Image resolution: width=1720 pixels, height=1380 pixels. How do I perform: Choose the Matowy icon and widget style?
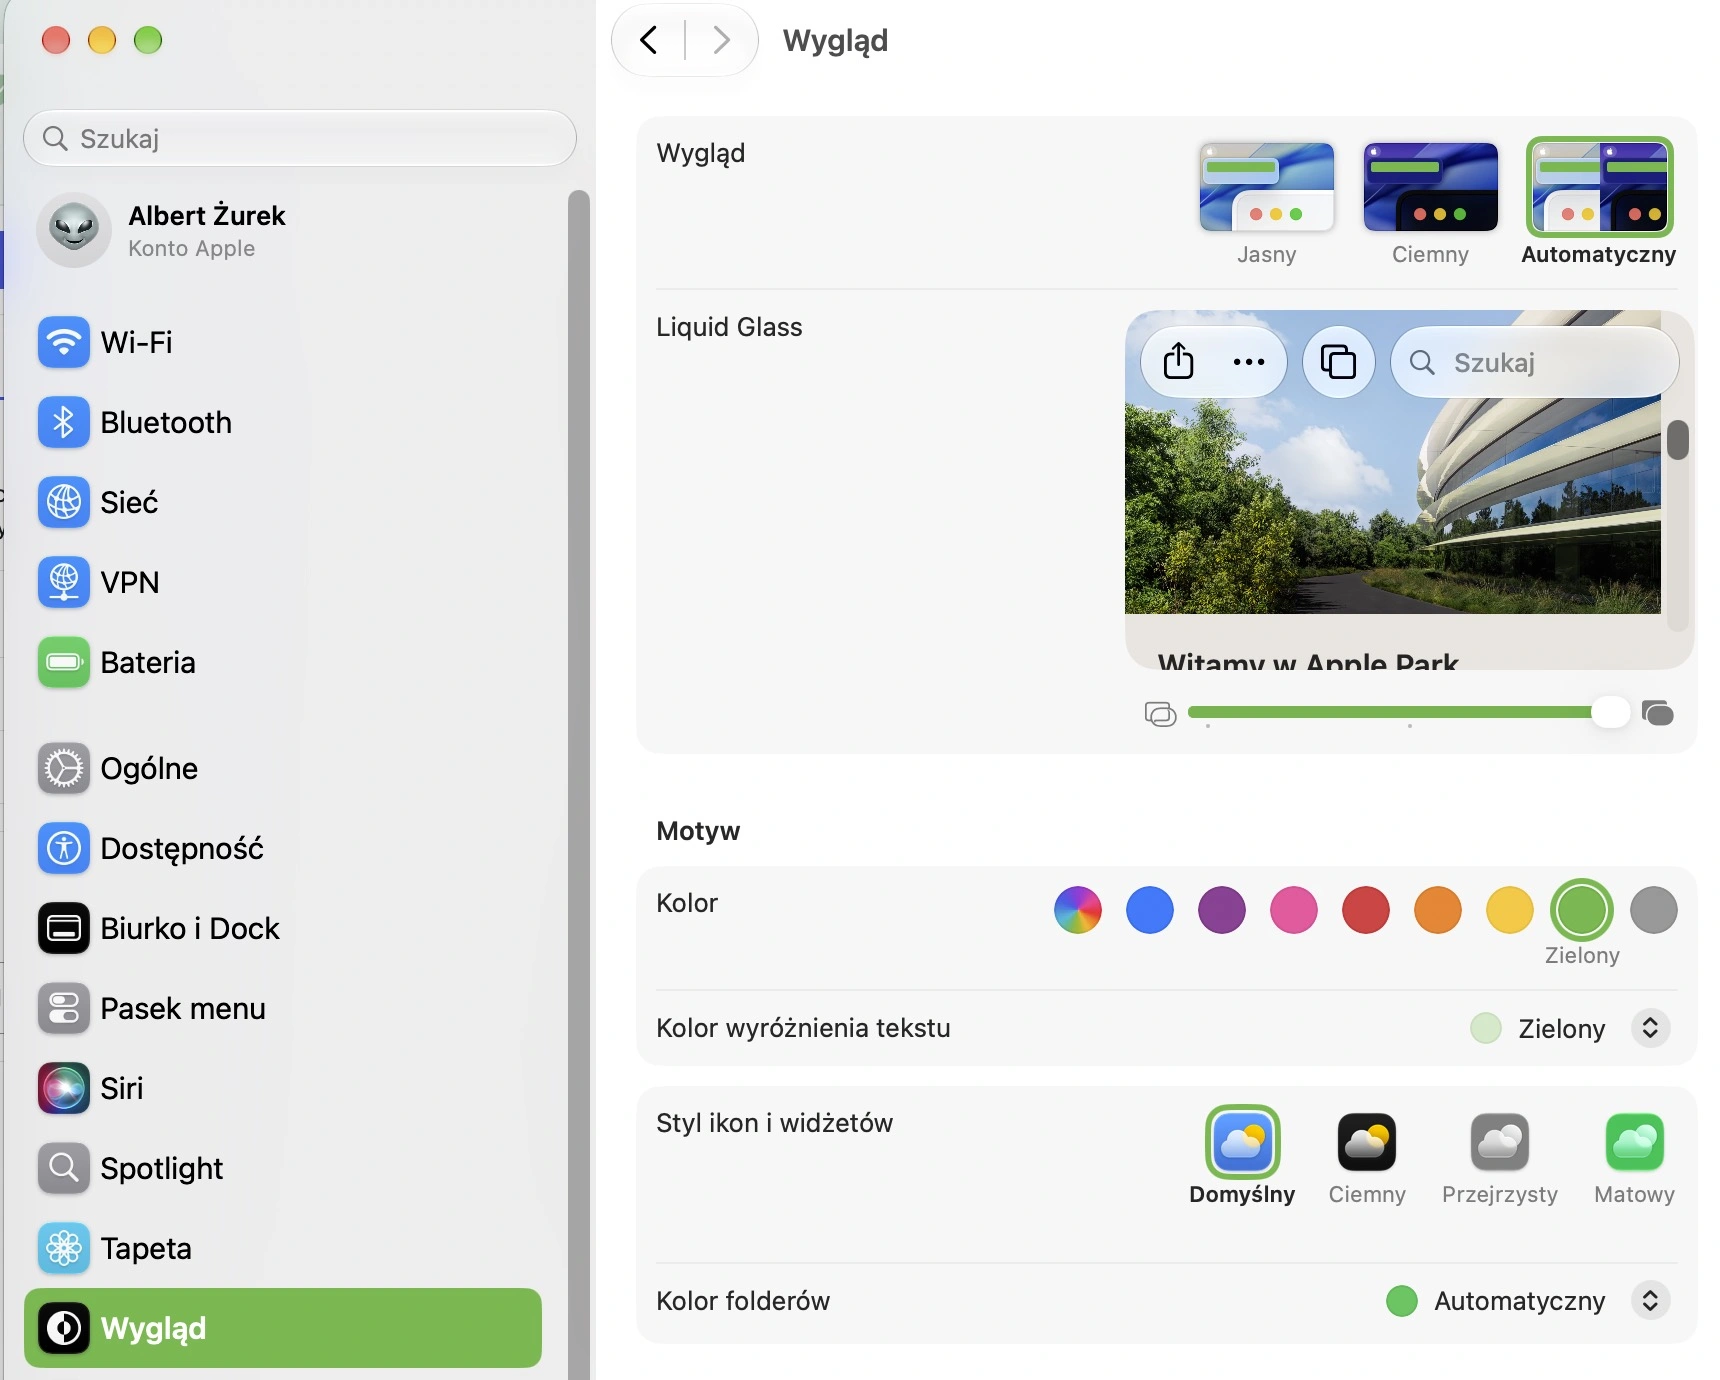(x=1635, y=1157)
